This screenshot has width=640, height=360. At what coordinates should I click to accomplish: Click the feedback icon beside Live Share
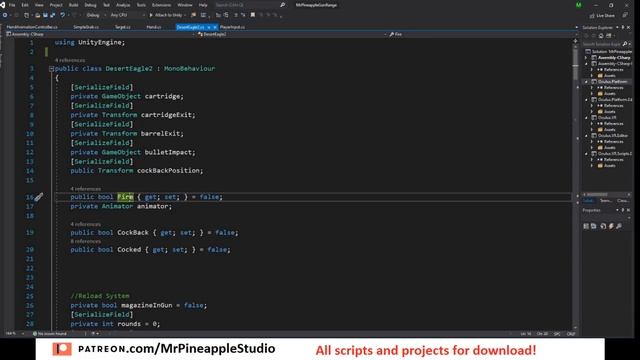(x=625, y=16)
